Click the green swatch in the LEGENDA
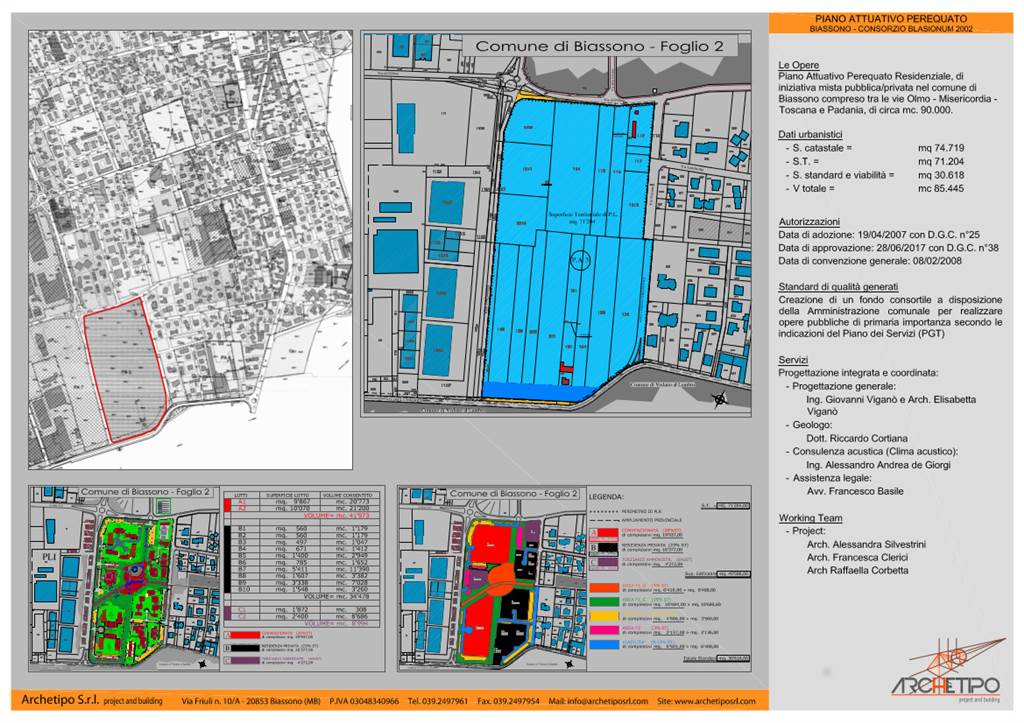Screen dimensions: 1024x723 [604, 602]
